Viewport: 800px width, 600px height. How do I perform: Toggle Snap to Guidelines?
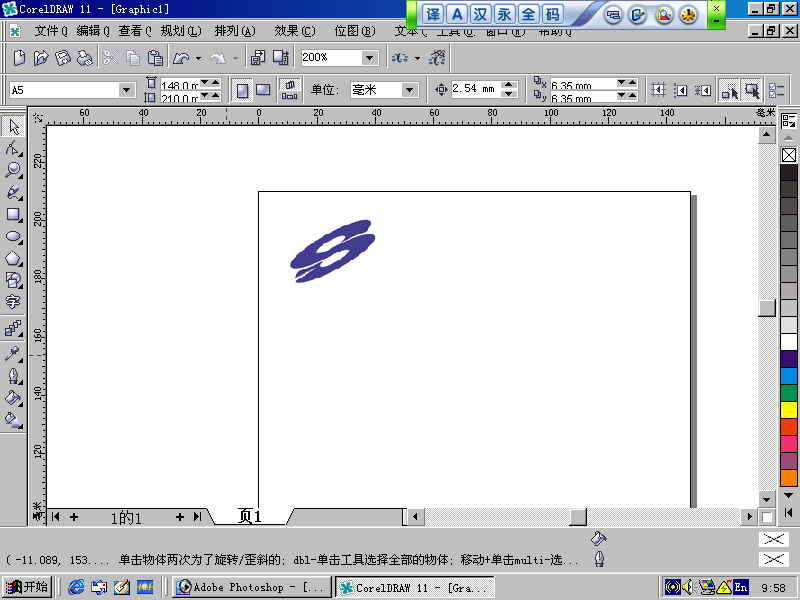point(681,90)
